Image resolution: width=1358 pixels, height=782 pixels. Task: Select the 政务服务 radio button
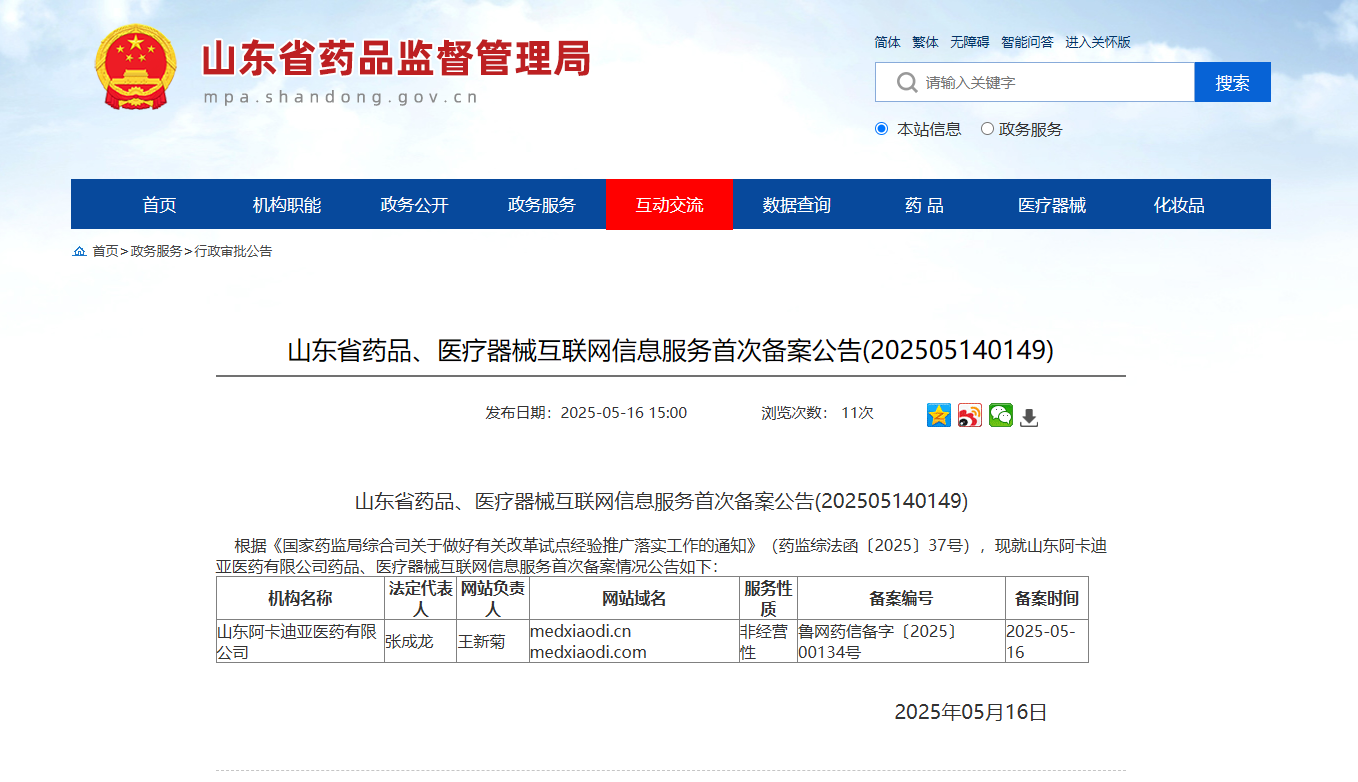(987, 129)
